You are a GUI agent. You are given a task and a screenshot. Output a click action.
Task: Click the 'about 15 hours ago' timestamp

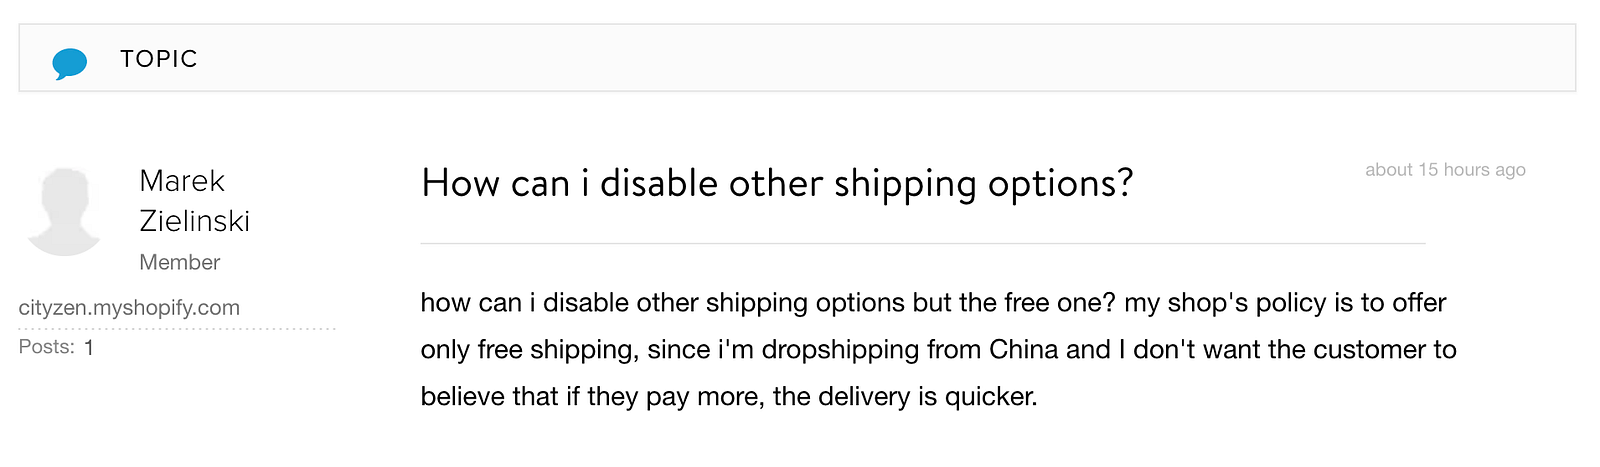(1445, 170)
